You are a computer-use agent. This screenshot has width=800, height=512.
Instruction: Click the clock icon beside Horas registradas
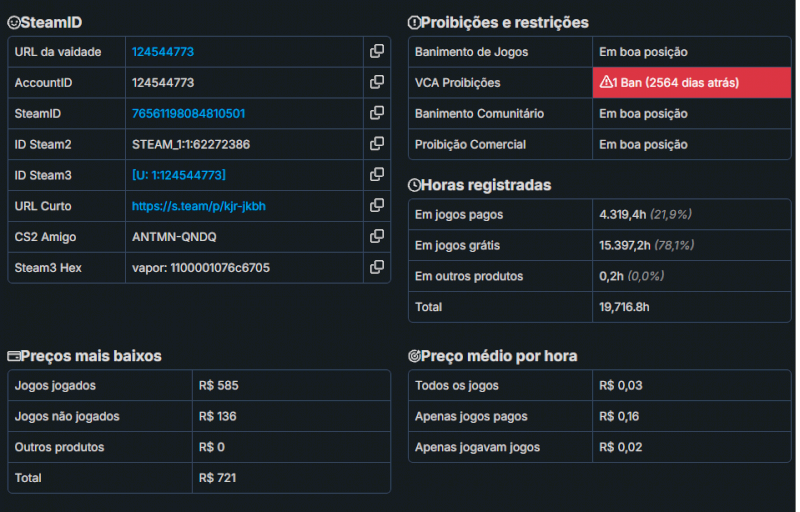414,185
